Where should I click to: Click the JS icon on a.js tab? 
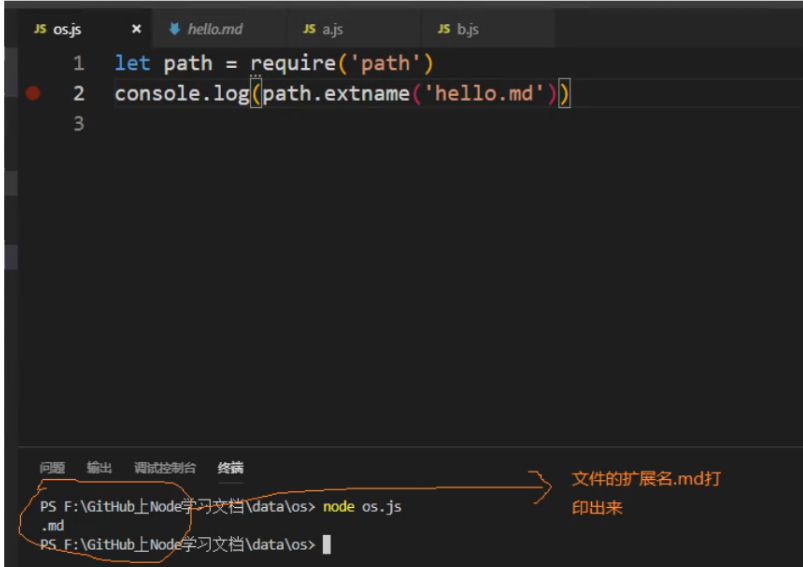point(309,29)
